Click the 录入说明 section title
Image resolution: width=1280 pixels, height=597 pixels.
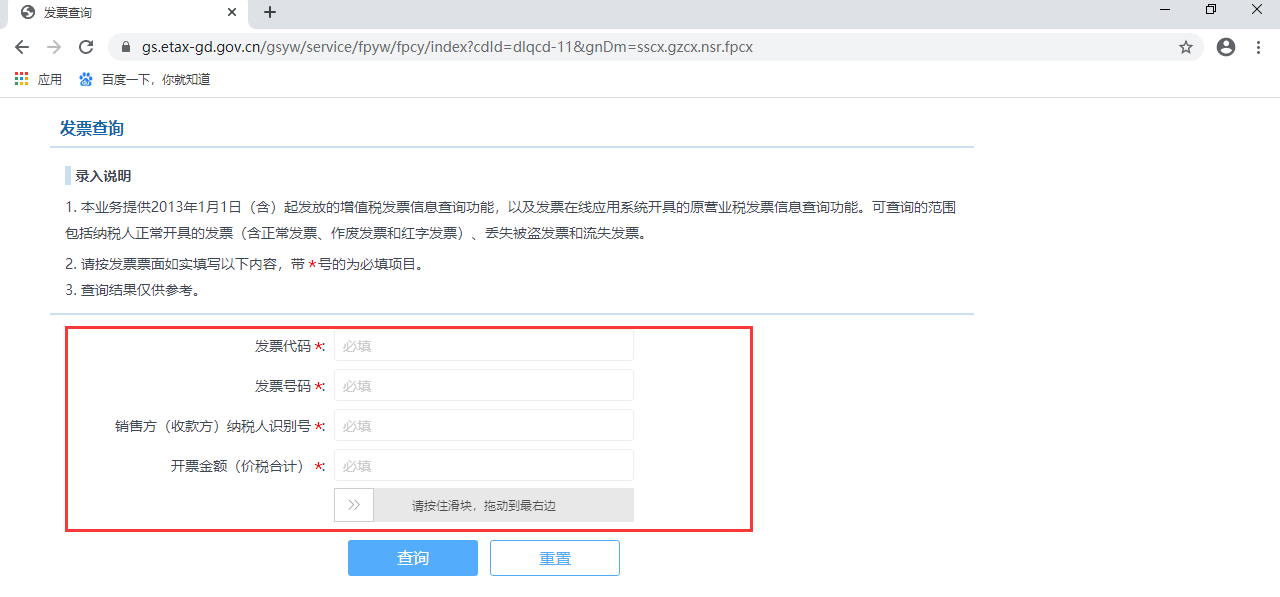[103, 176]
